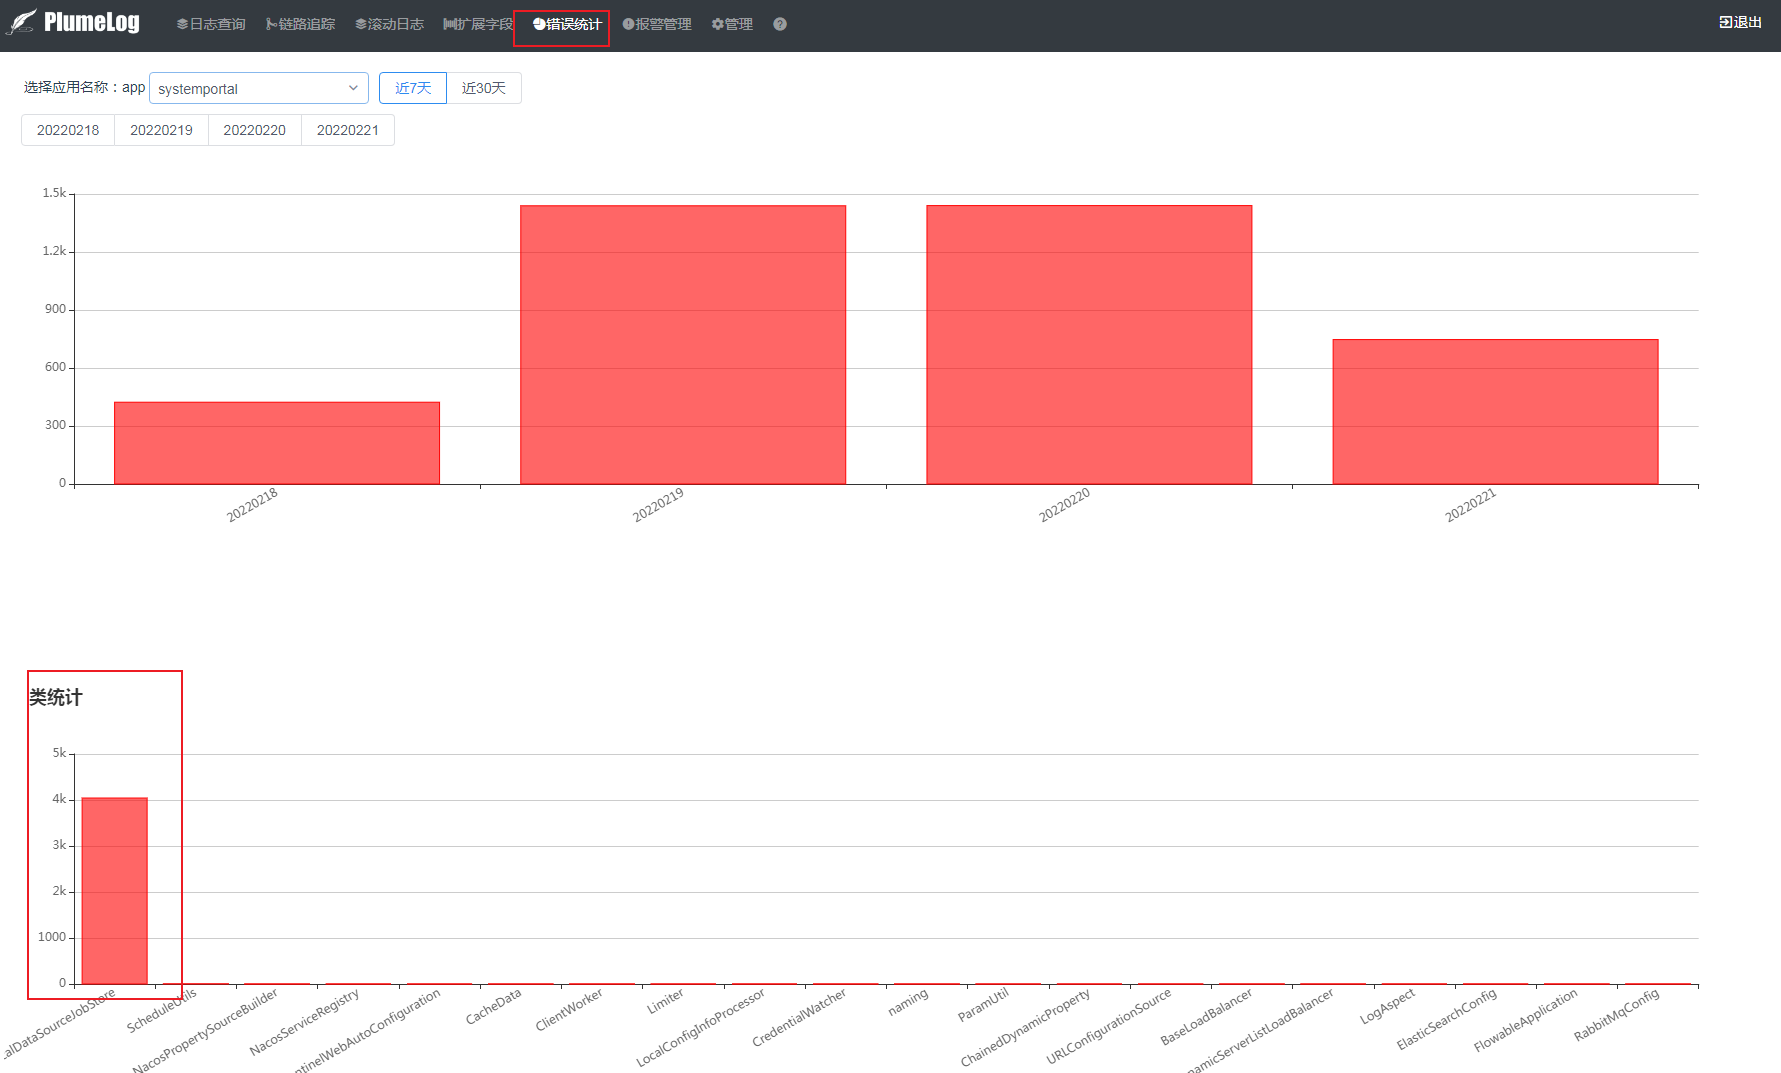Click the 20220218 error count bar
1781x1073 pixels.
tap(277, 443)
